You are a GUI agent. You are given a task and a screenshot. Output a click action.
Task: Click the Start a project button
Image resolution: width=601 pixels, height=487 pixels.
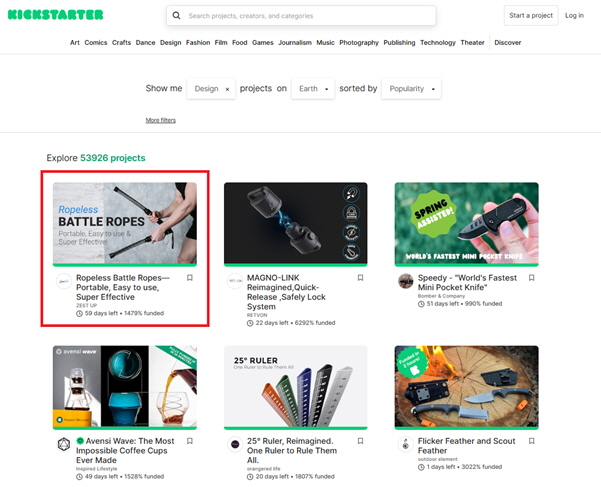pos(531,15)
